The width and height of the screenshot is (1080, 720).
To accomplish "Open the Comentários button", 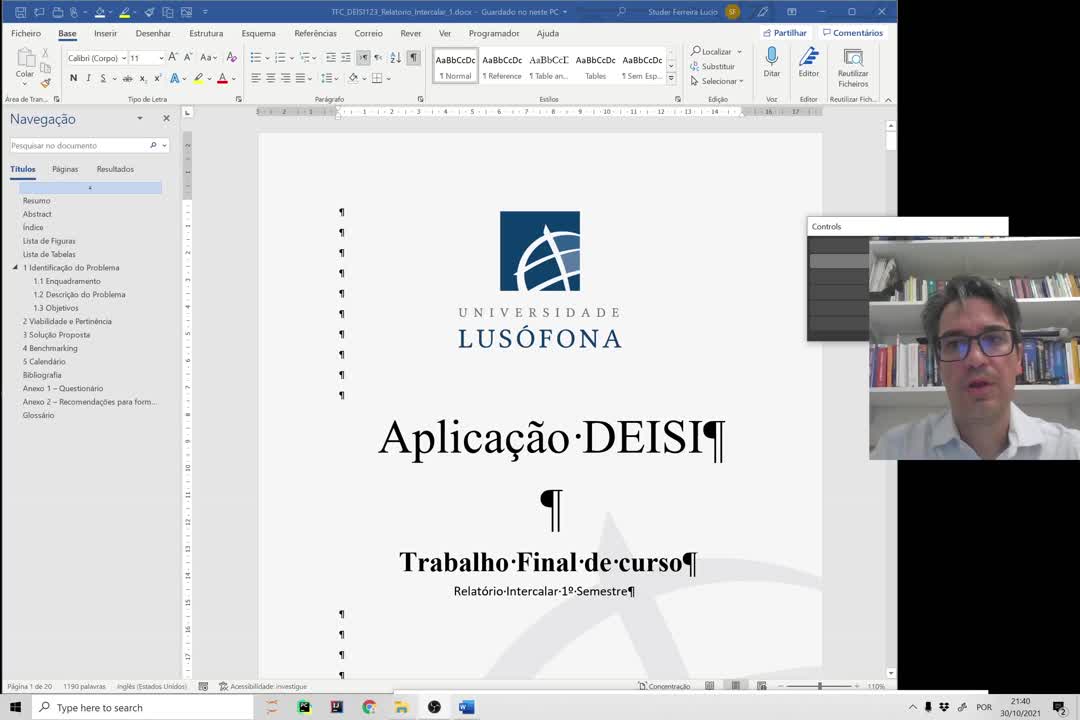I will pyautogui.click(x=853, y=33).
